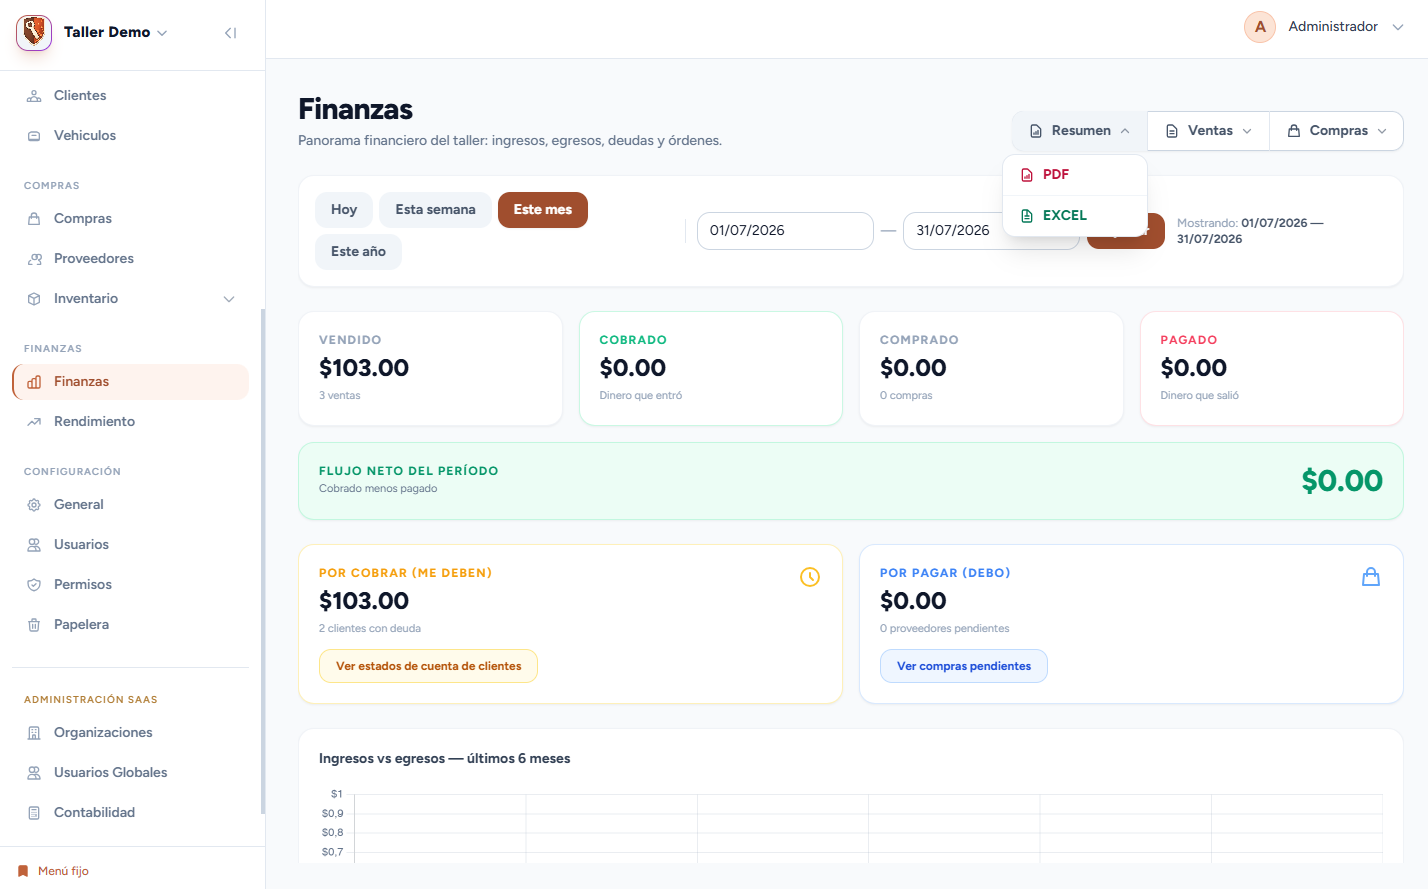Export the summary as EXCEL
The height and width of the screenshot is (889, 1428).
[1075, 216]
